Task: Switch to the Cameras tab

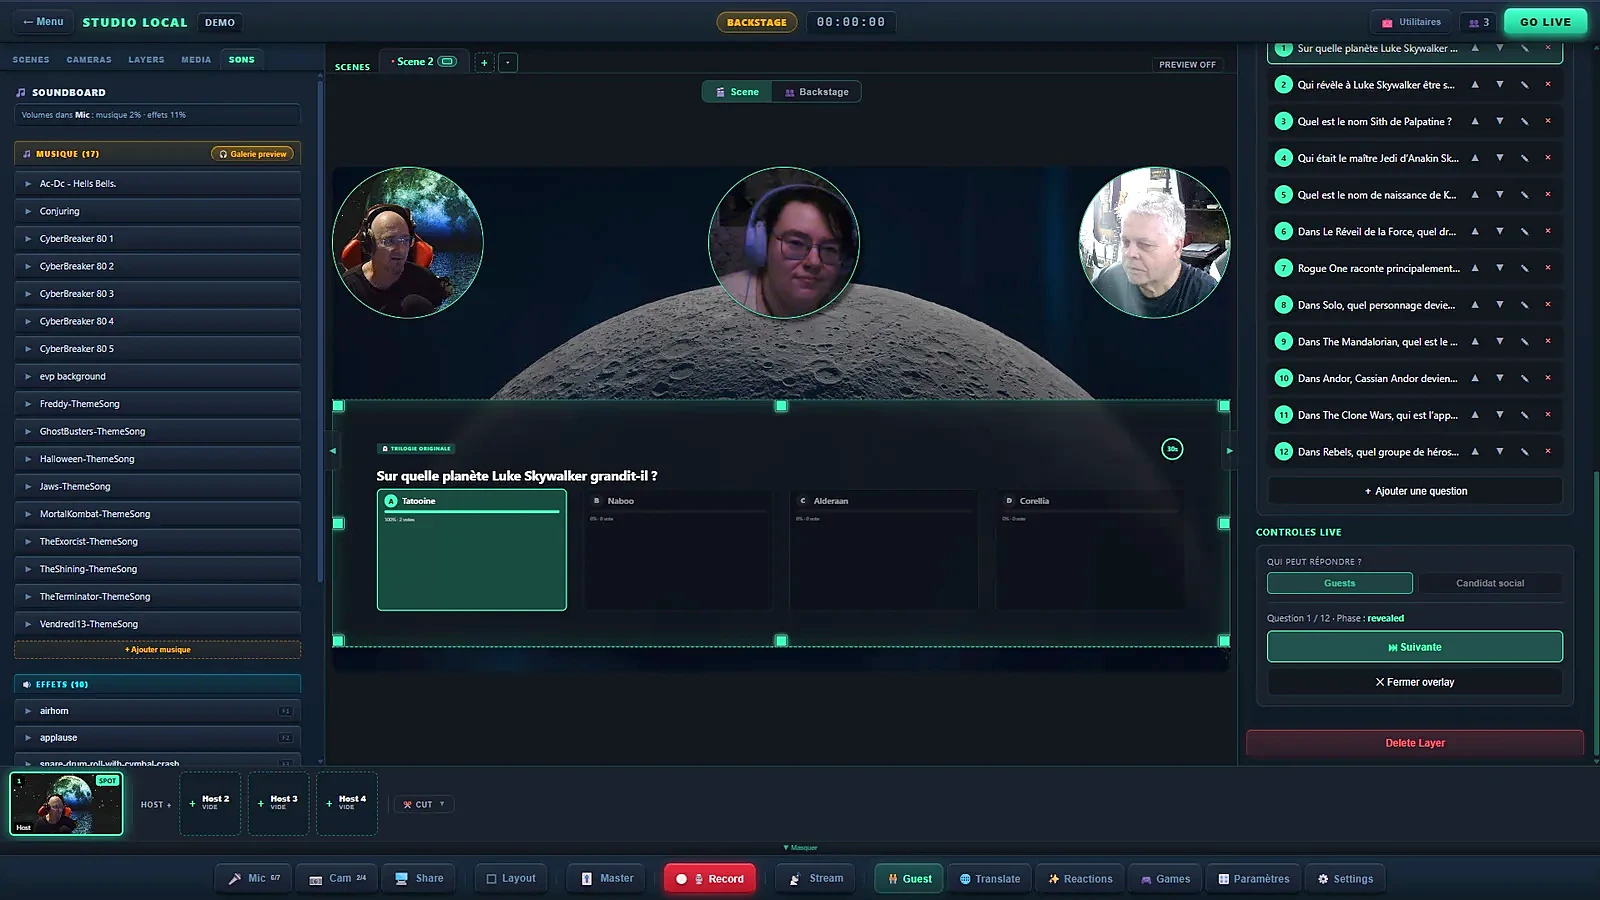Action: pos(89,59)
